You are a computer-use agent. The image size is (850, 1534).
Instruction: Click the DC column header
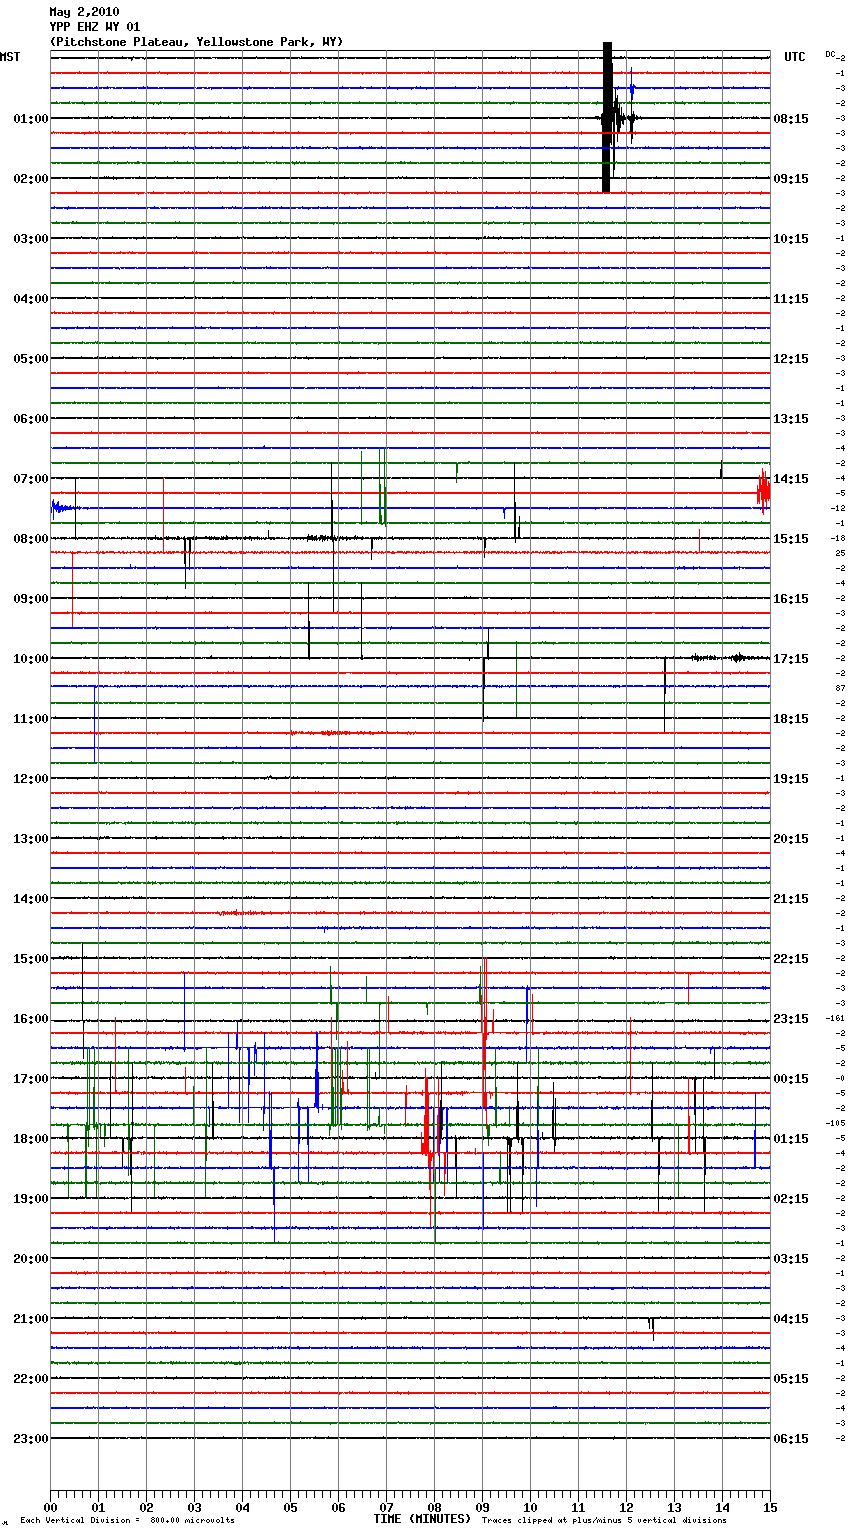click(830, 54)
